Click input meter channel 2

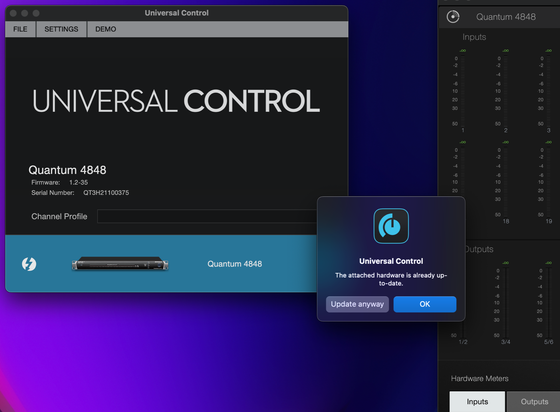coord(506,91)
